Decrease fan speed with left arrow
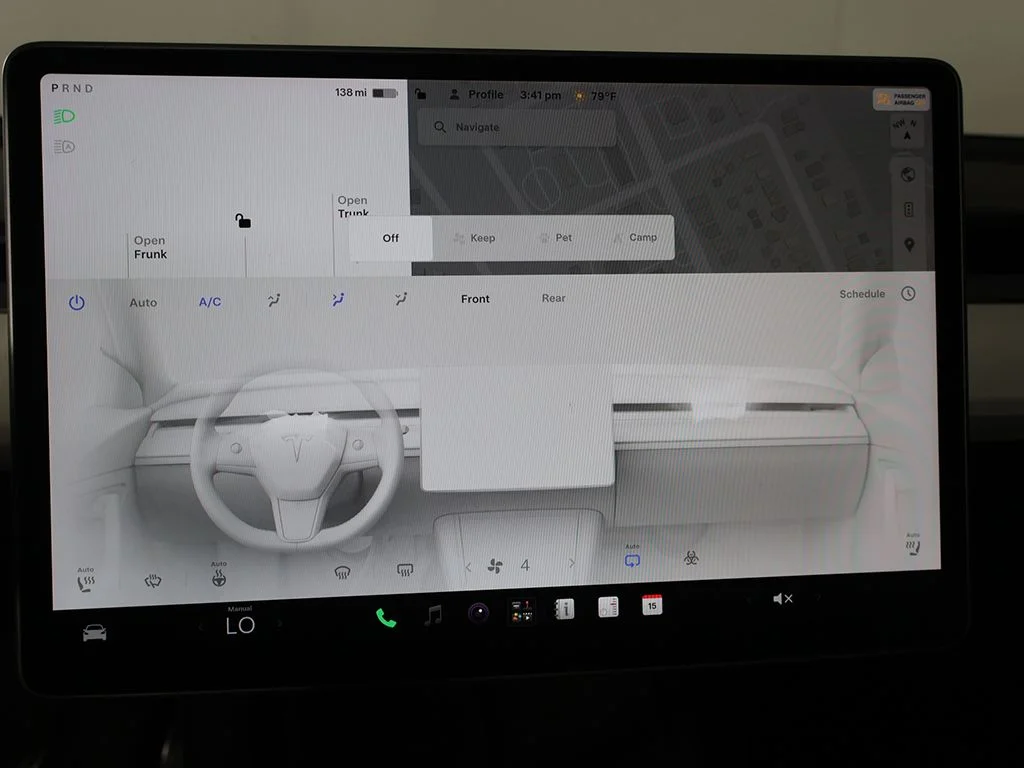 tap(468, 567)
